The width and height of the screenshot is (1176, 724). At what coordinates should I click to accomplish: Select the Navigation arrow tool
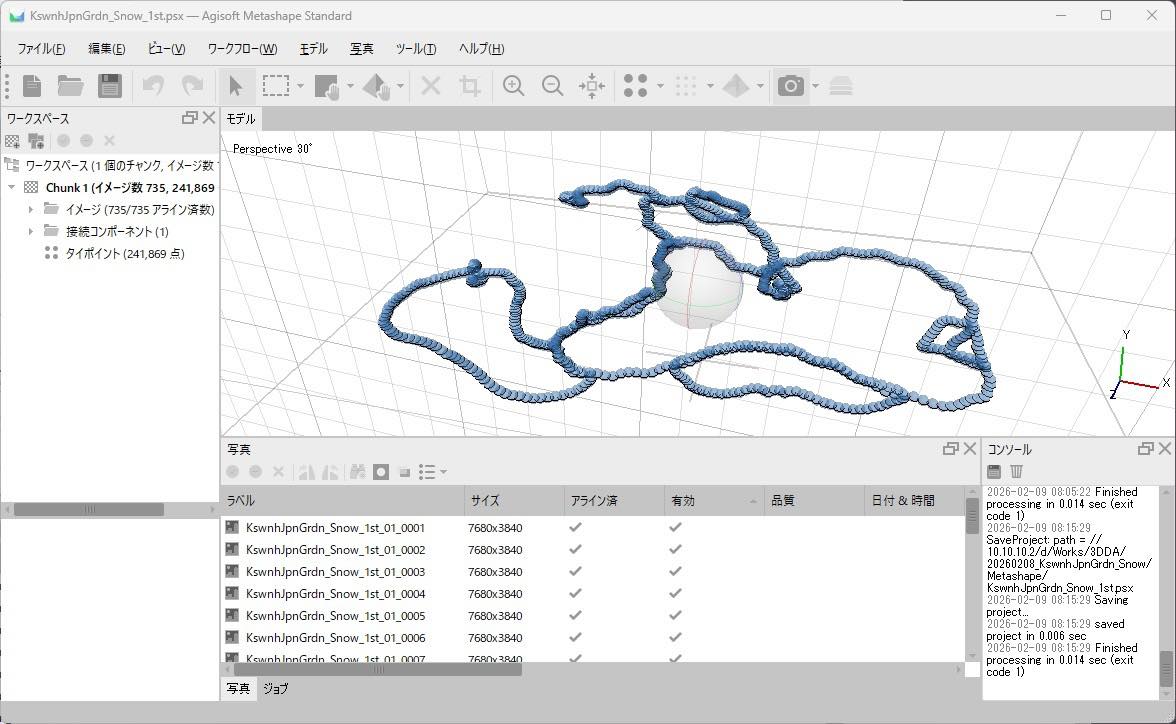coord(236,86)
